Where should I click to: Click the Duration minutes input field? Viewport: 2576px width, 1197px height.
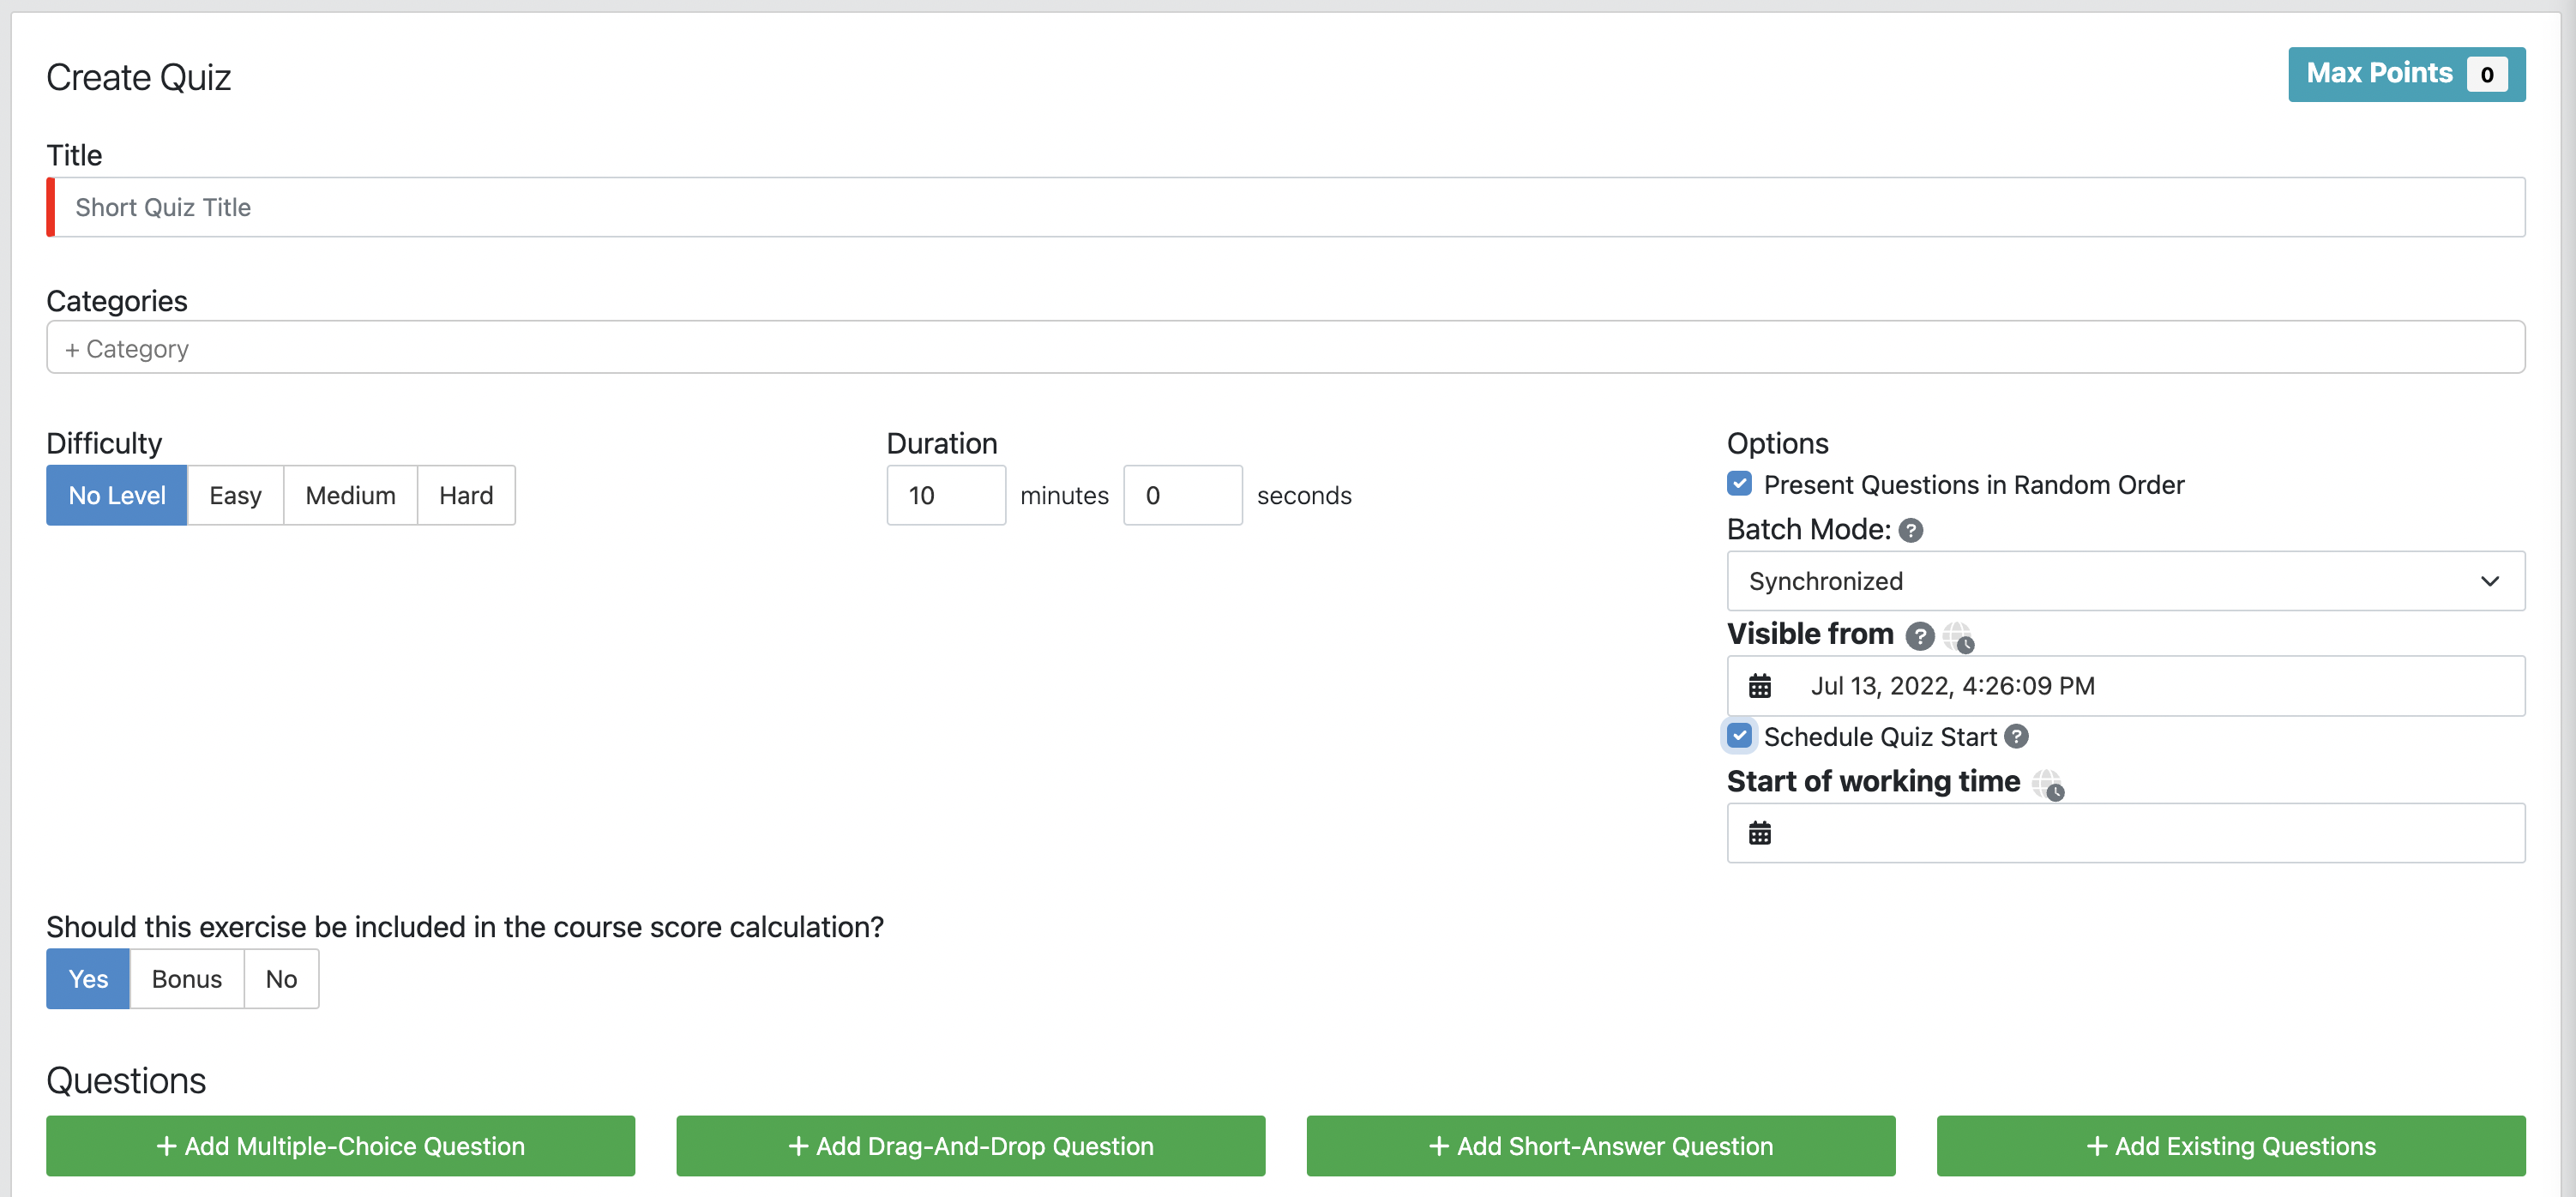click(945, 495)
